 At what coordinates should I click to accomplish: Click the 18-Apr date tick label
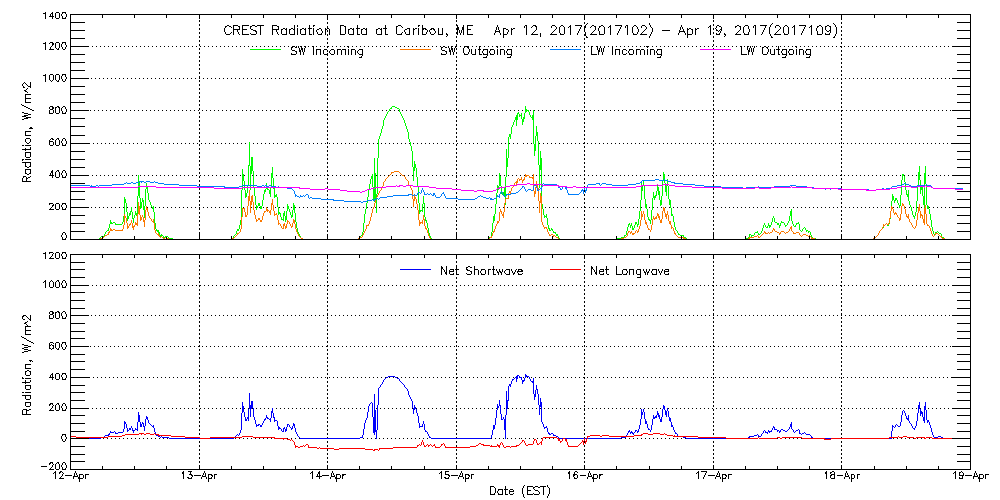coord(841,478)
